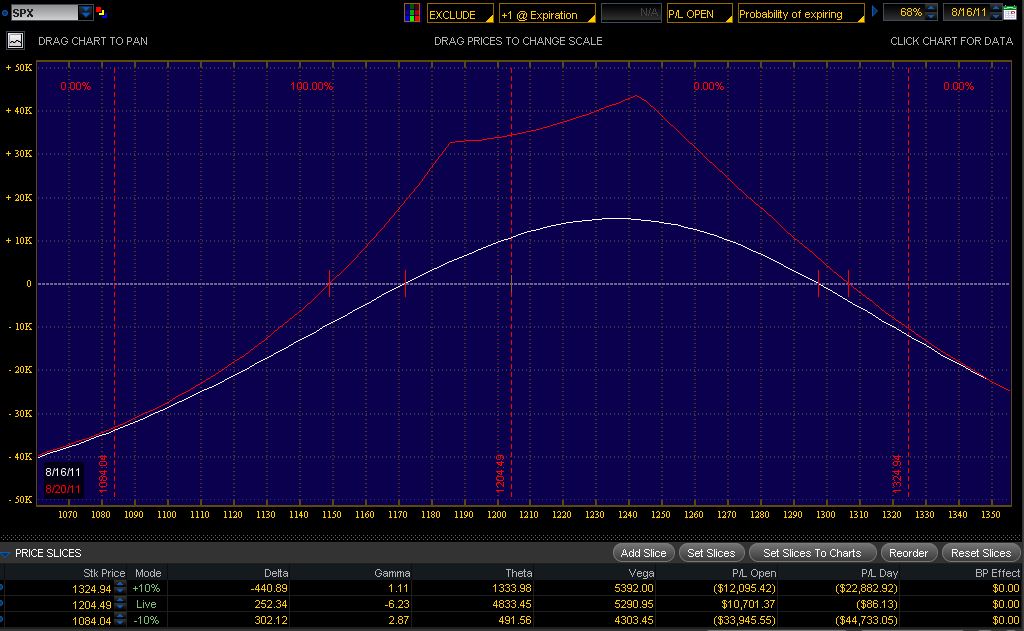Click the 1084.04 stock price cell
Viewport: 1024px width, 631px height.
(x=91, y=621)
